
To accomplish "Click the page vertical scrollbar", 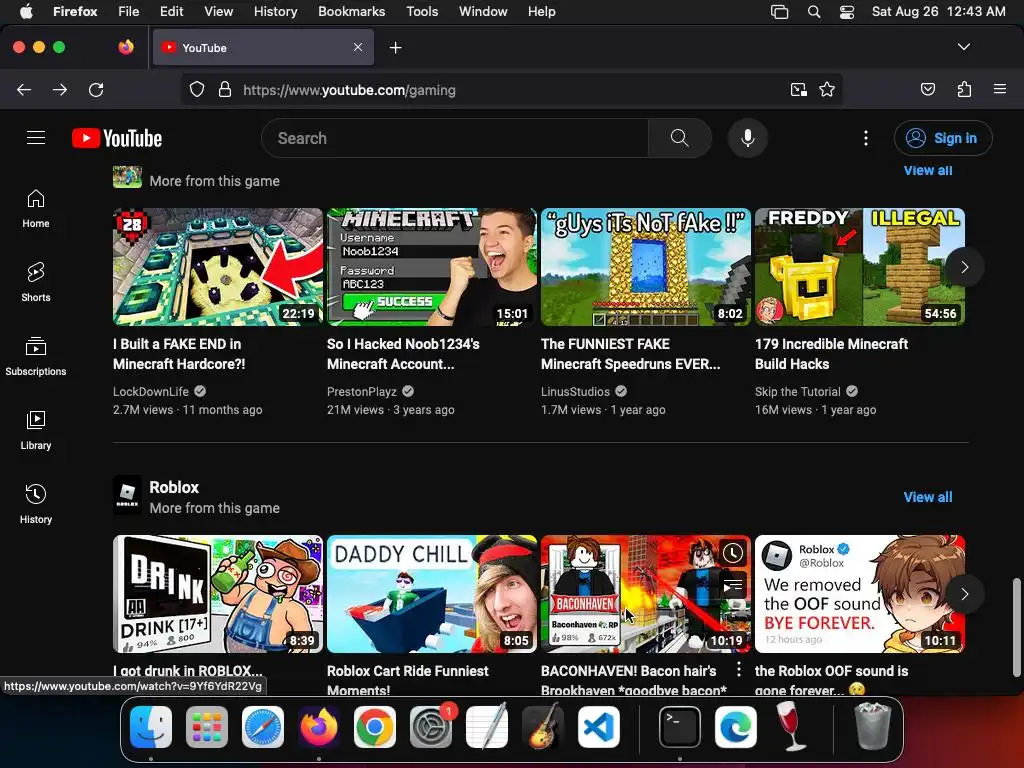I will click(x=1016, y=627).
